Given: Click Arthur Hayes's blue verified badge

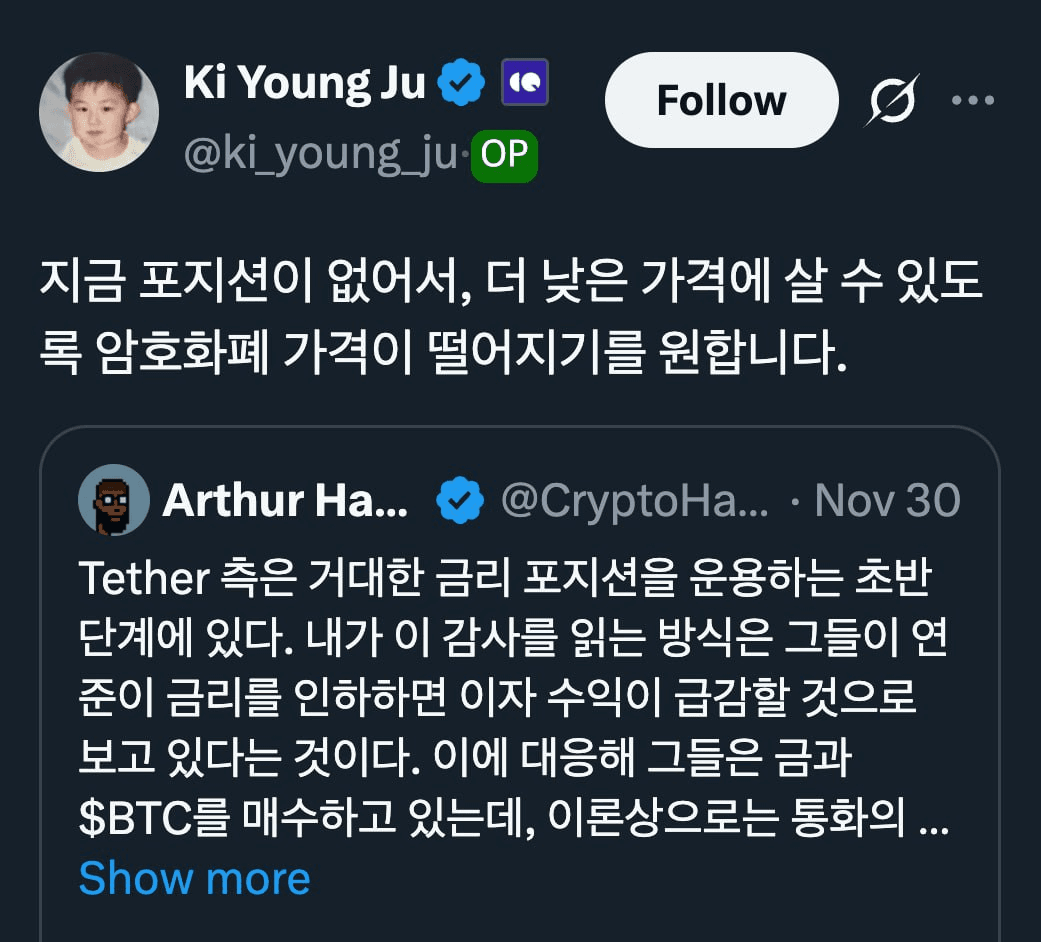Looking at the screenshot, I should [460, 500].
